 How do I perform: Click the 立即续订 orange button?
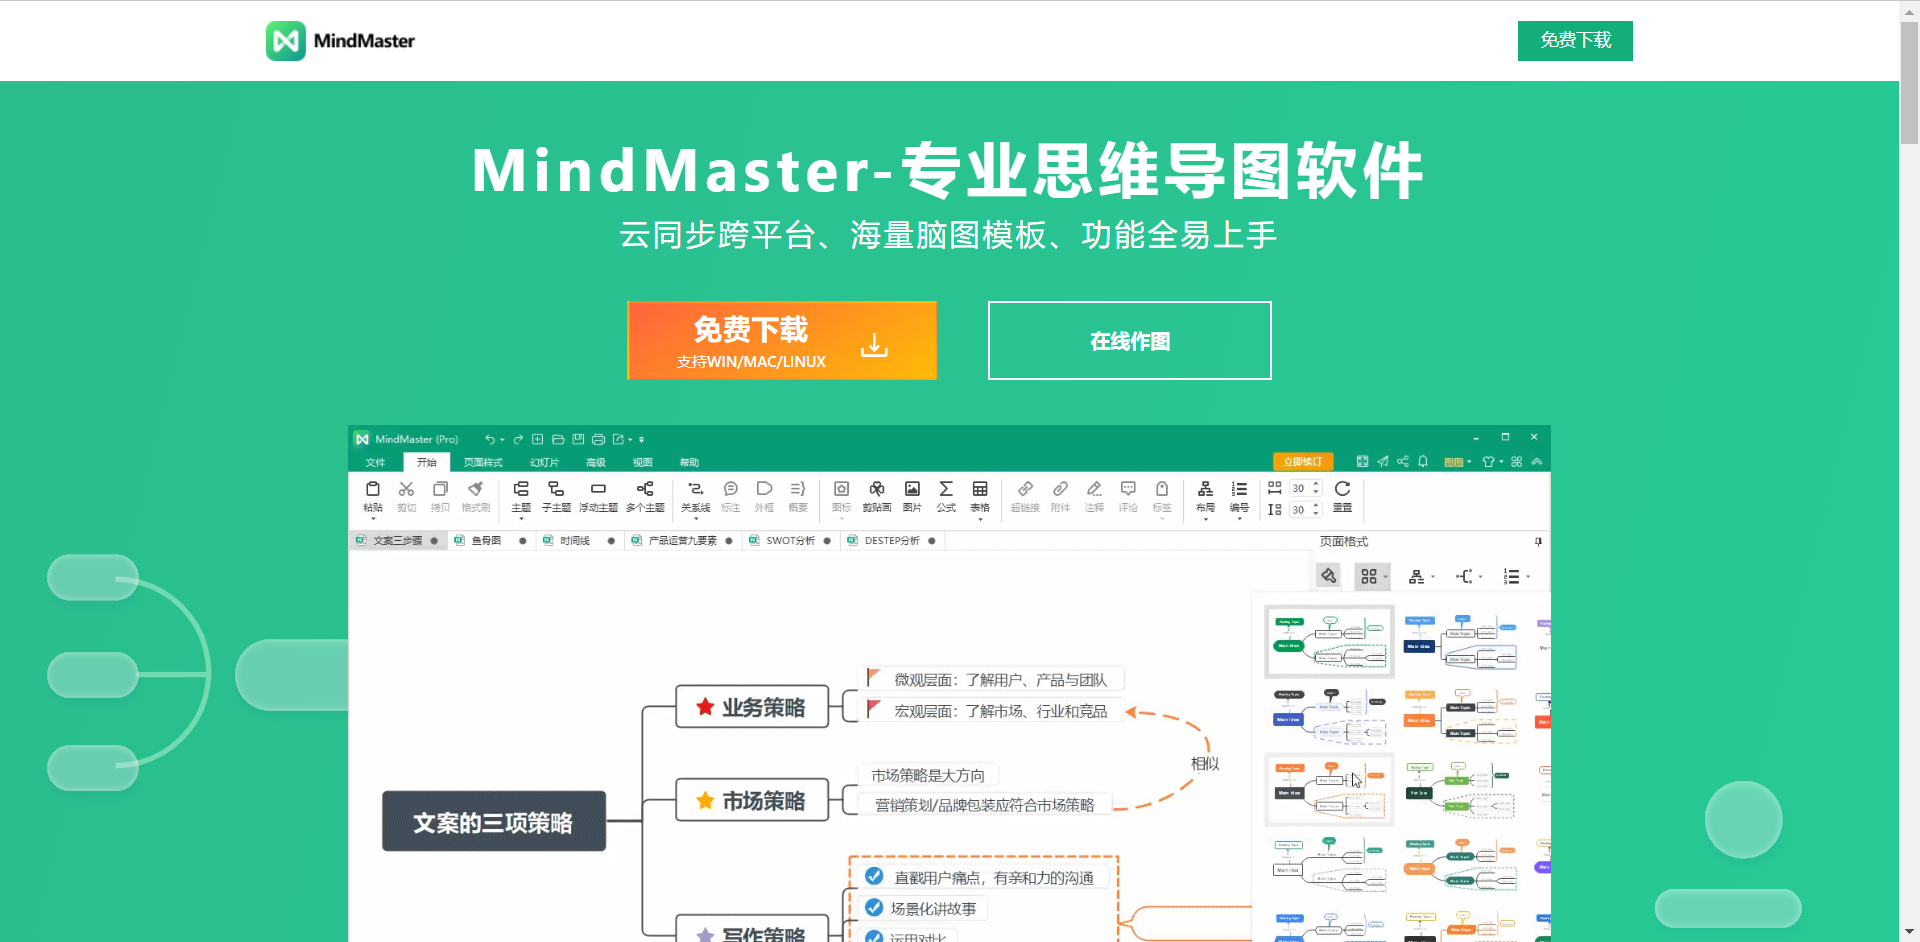click(1303, 461)
